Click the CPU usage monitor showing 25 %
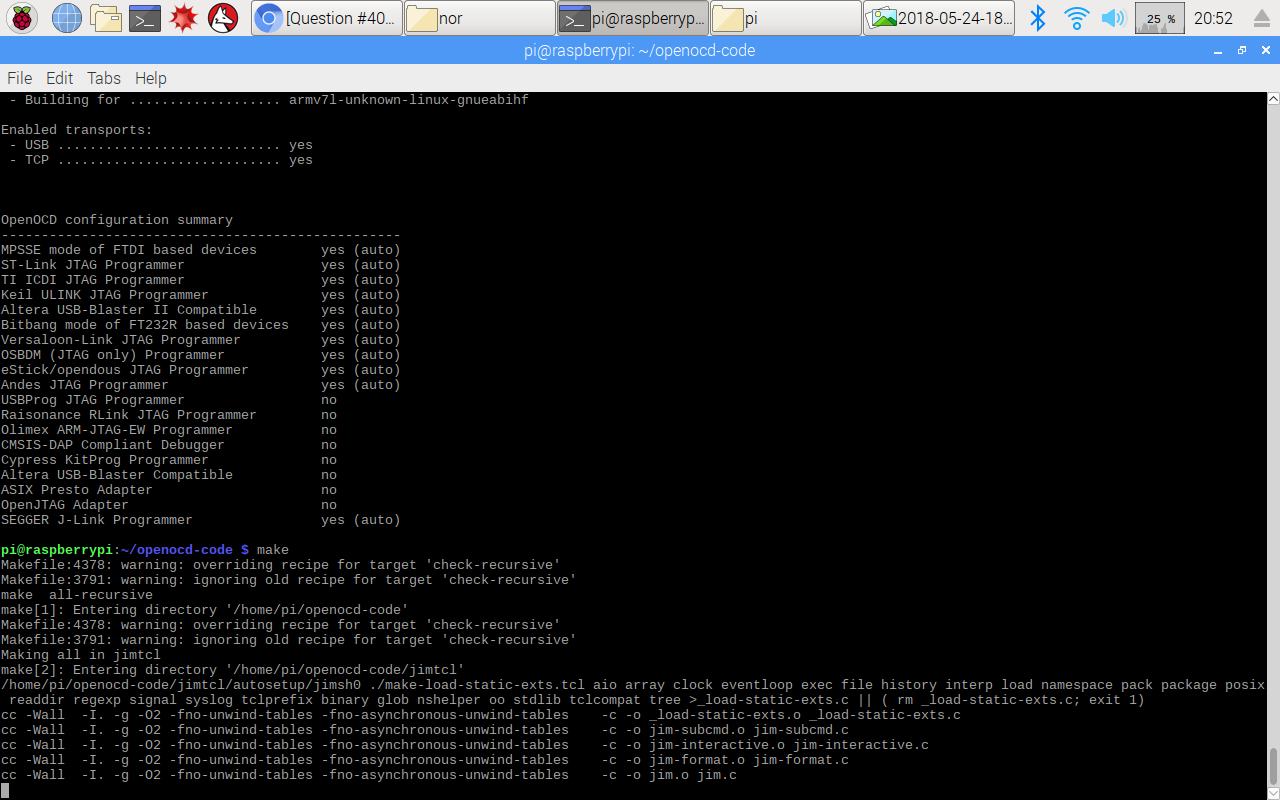The height and width of the screenshot is (800, 1280). 1160,18
